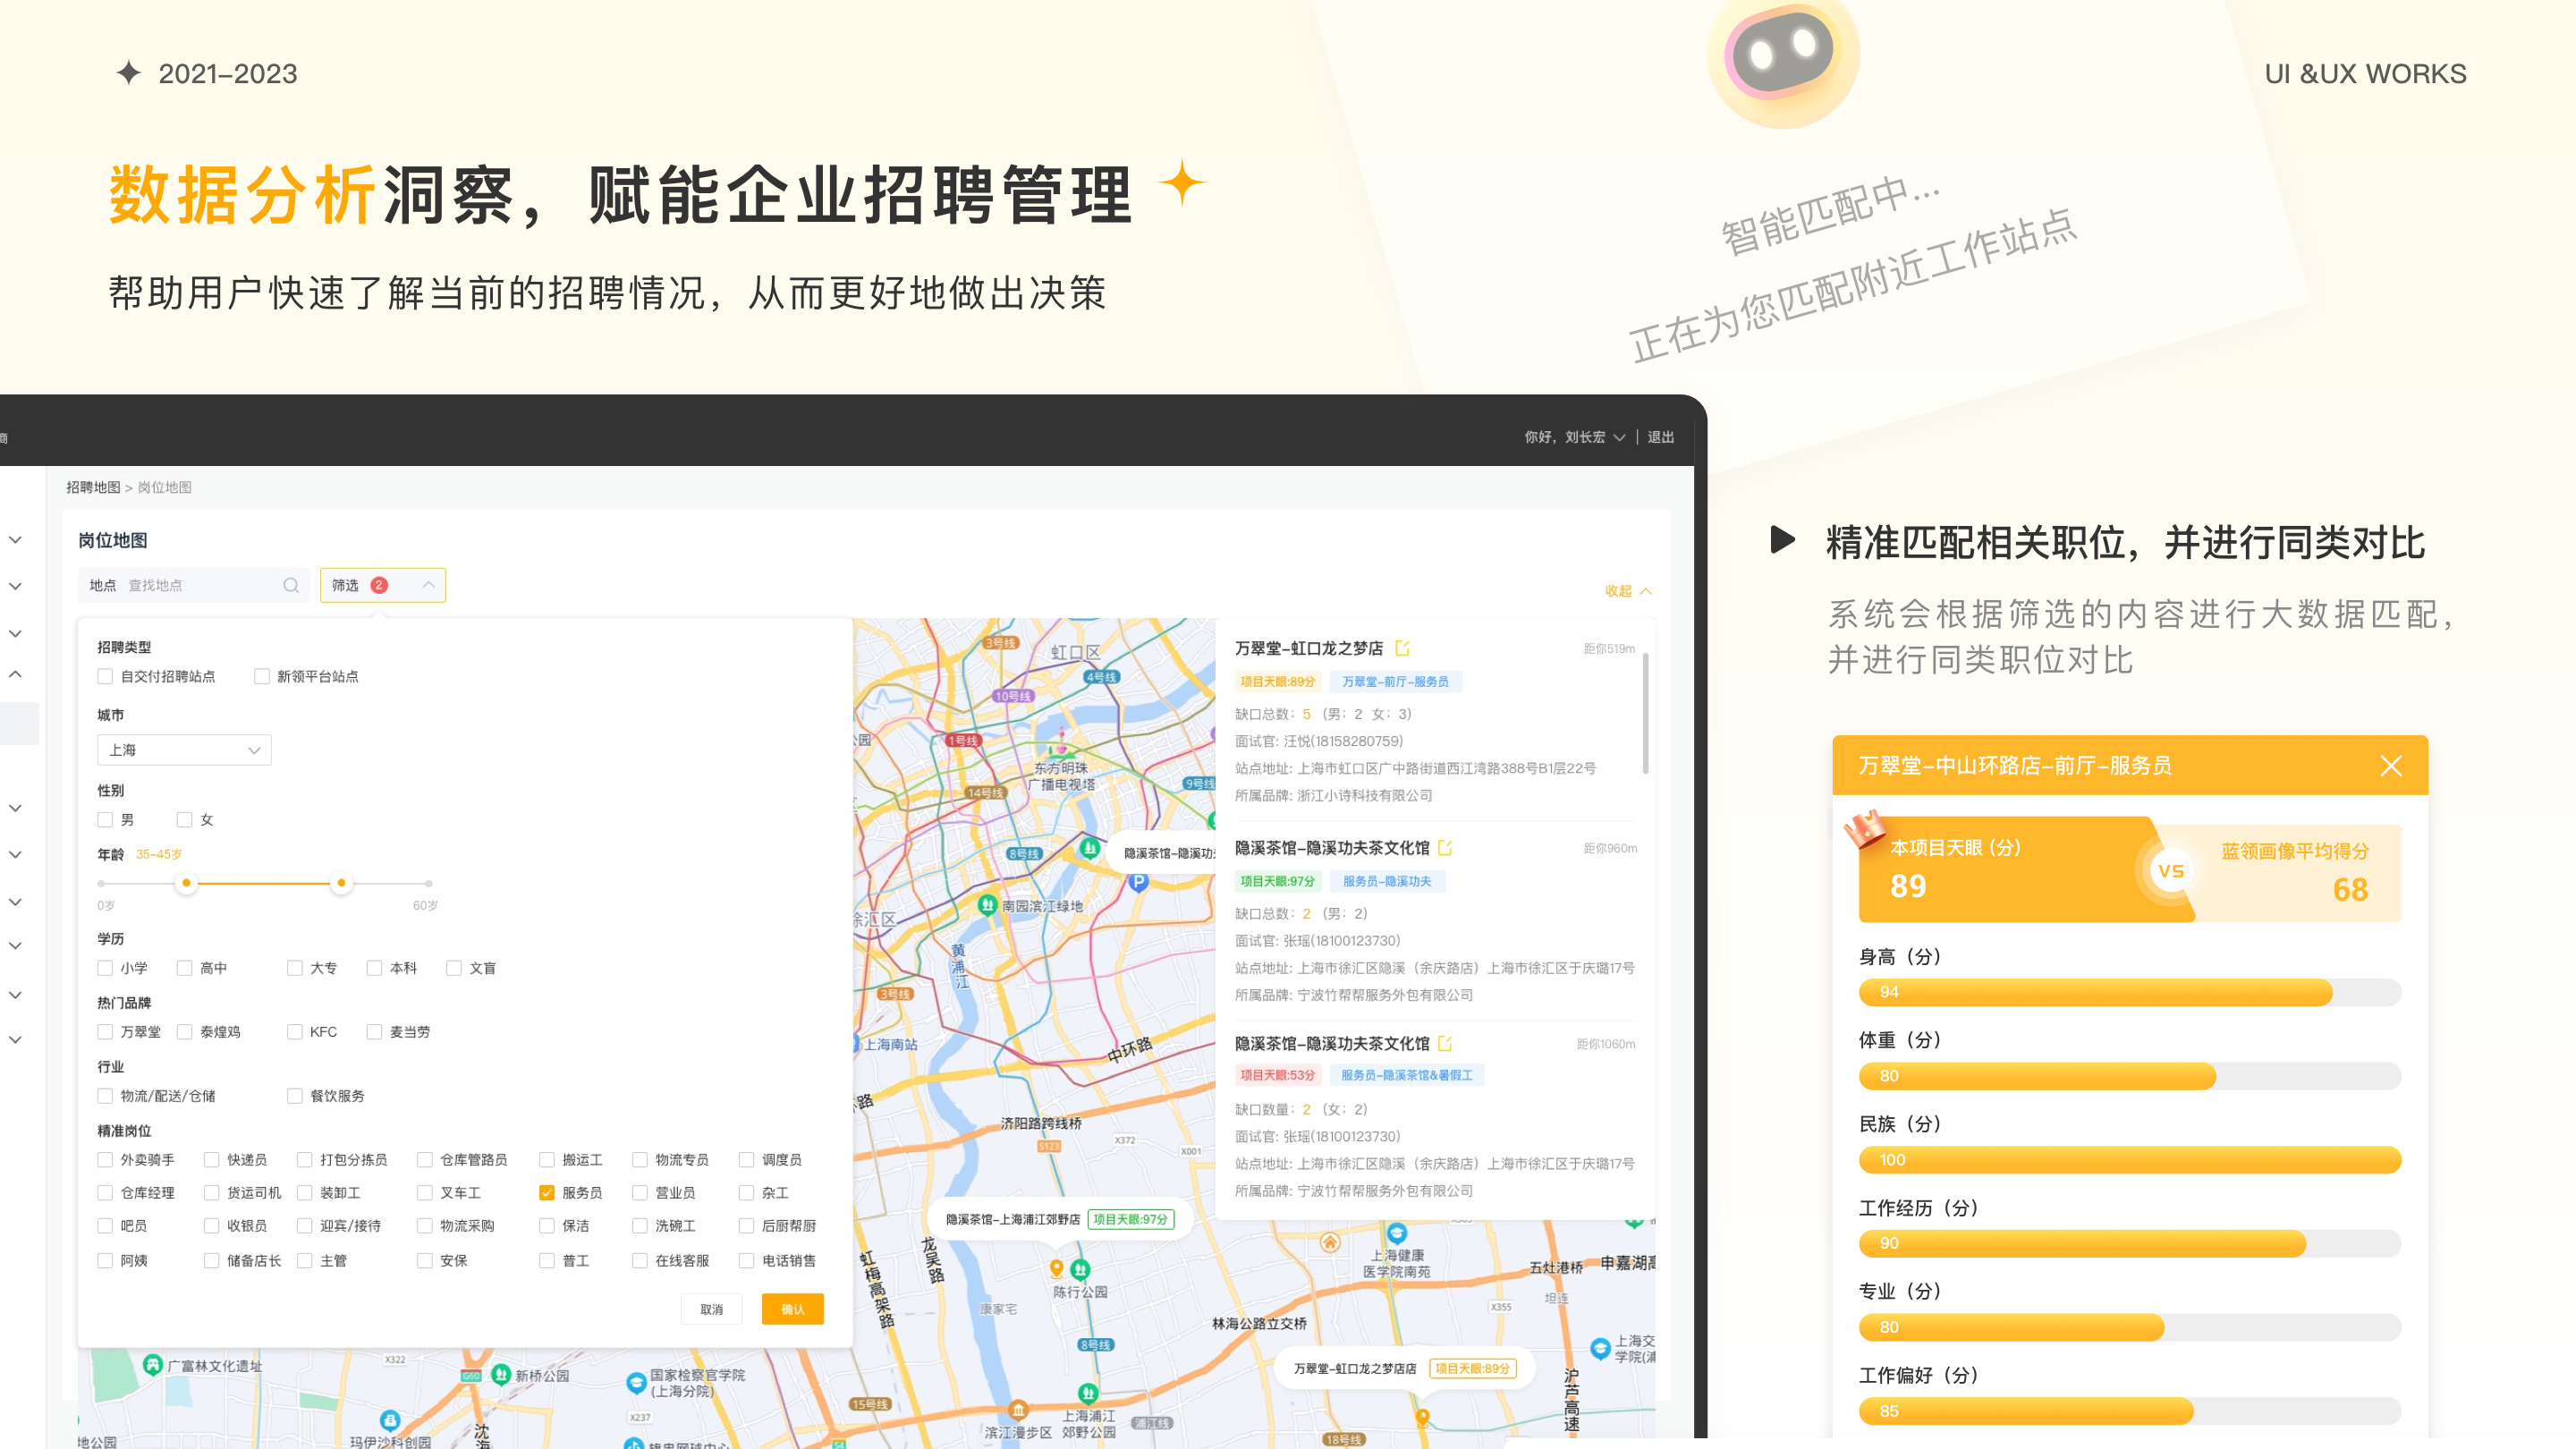The image size is (2576, 1449).
Task: Click 服务员-隐溪功夫 tag
Action: pyautogui.click(x=1387, y=881)
